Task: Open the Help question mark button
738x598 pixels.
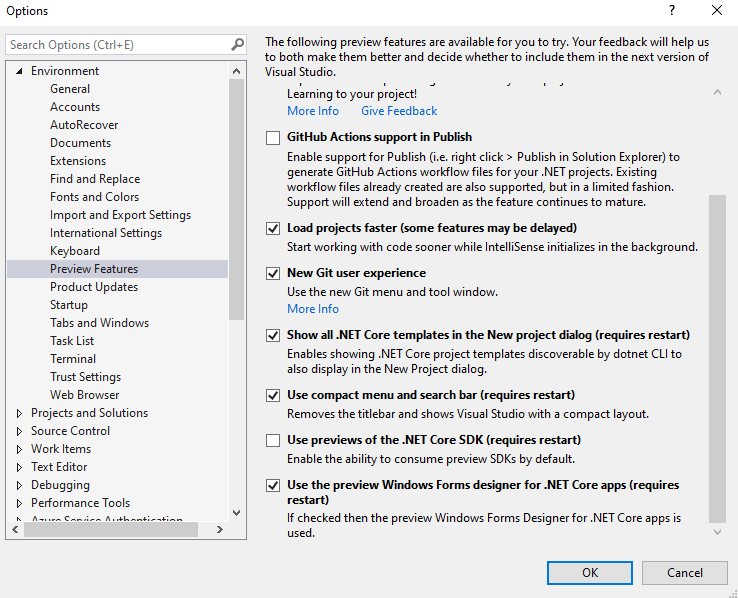Action: click(x=672, y=10)
